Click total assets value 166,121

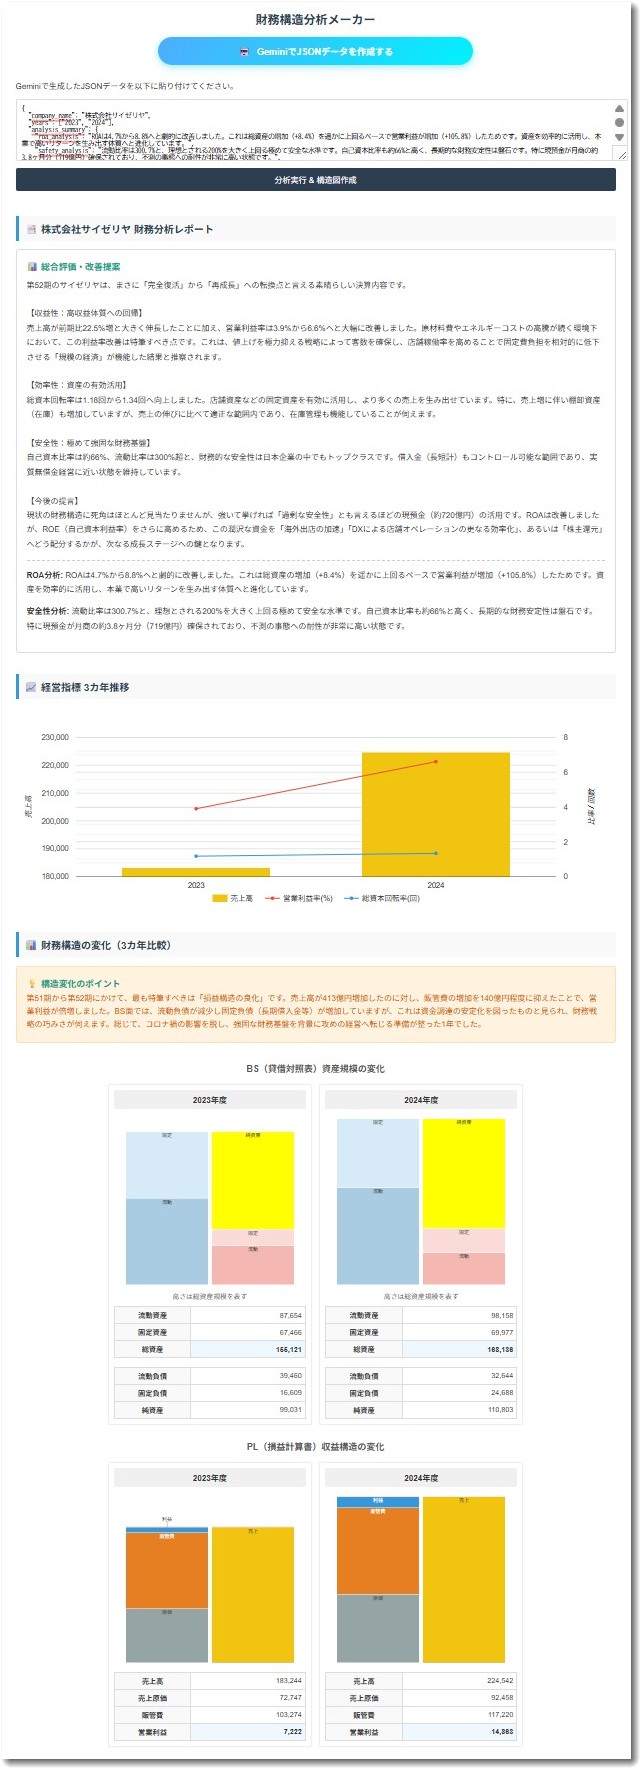(x=289, y=1349)
